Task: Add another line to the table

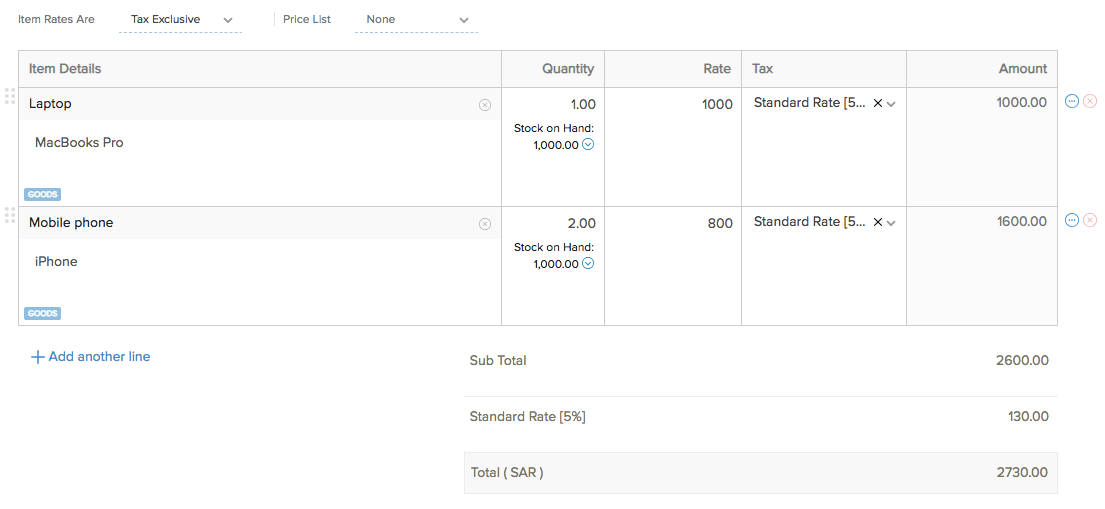Action: [x=91, y=357]
